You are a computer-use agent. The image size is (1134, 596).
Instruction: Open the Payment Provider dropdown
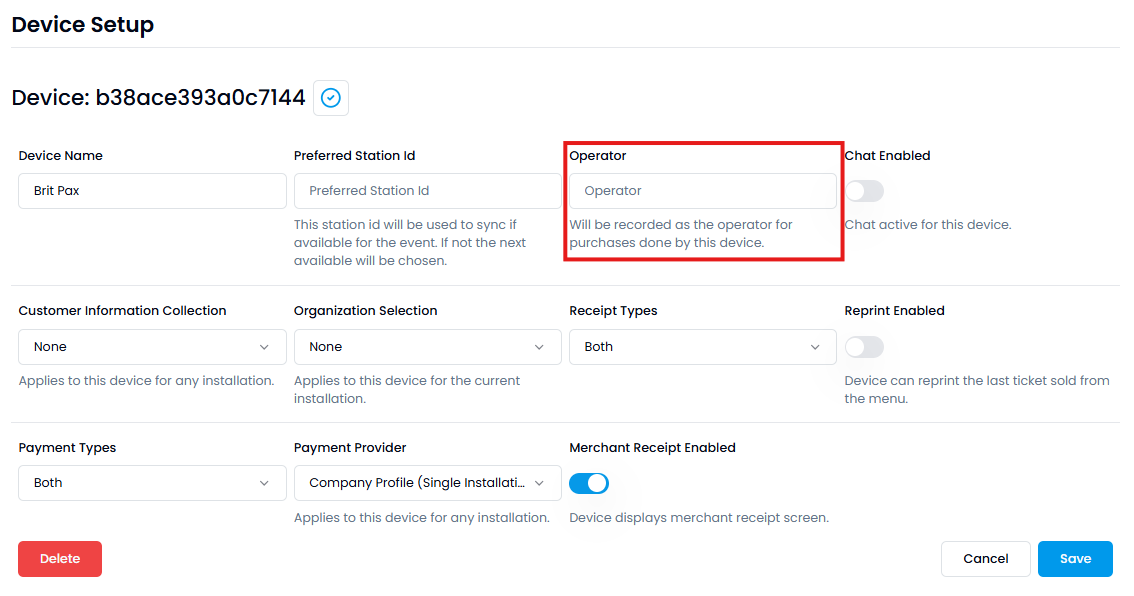[427, 483]
